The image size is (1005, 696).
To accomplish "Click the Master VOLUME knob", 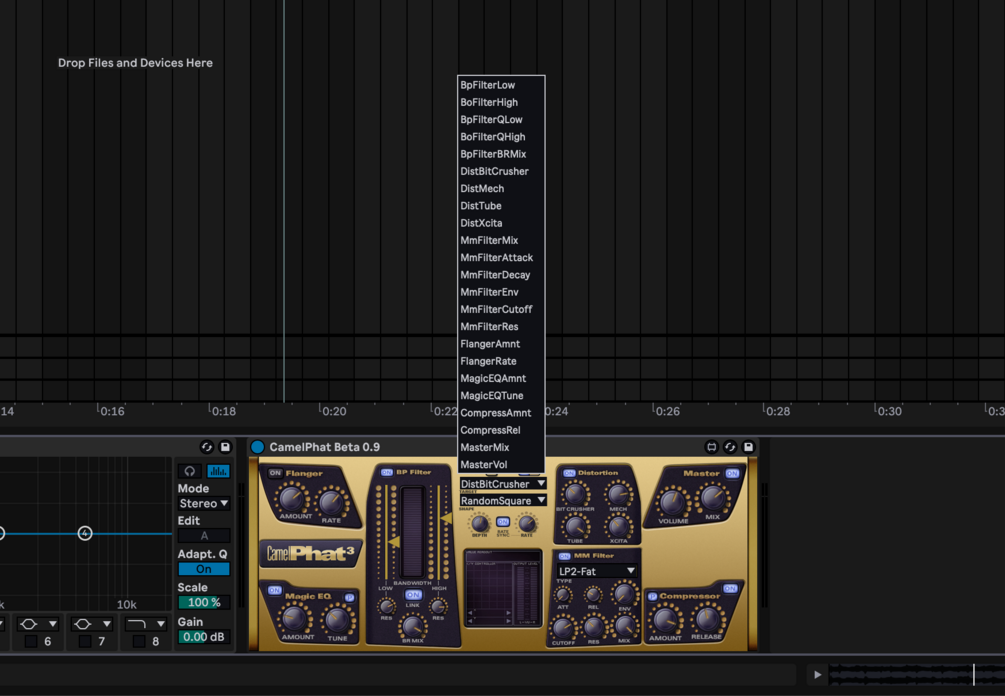I will coord(672,502).
